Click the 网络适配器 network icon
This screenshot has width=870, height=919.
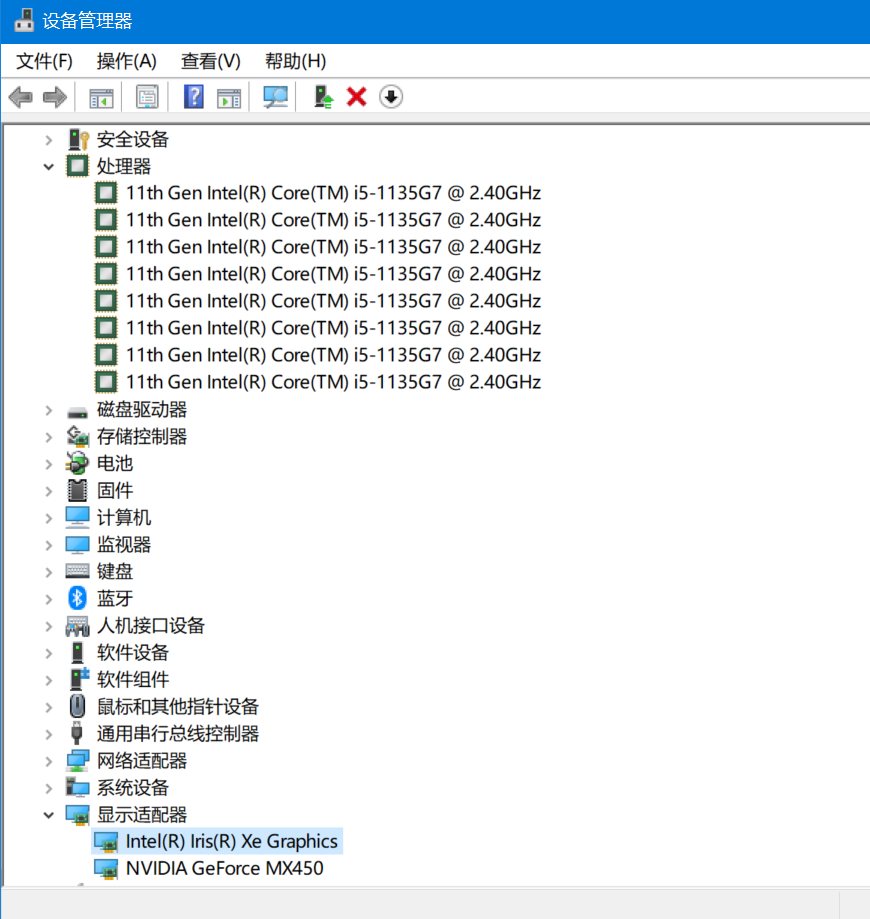(77, 761)
